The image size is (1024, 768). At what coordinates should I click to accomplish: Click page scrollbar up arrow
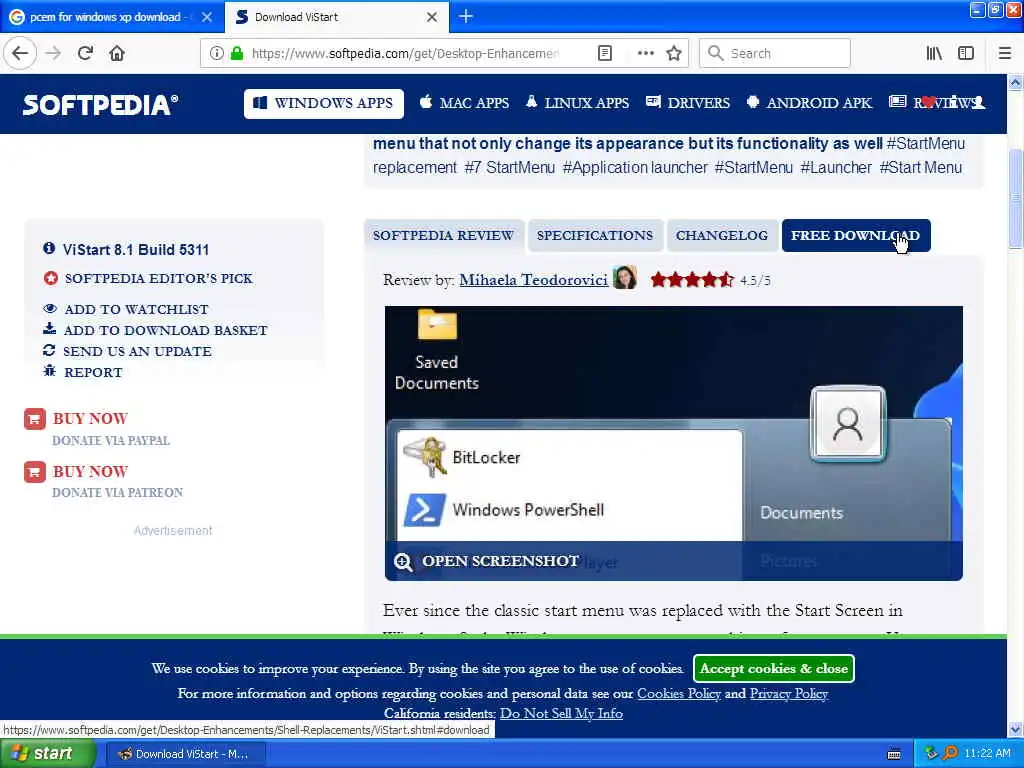[1015, 82]
